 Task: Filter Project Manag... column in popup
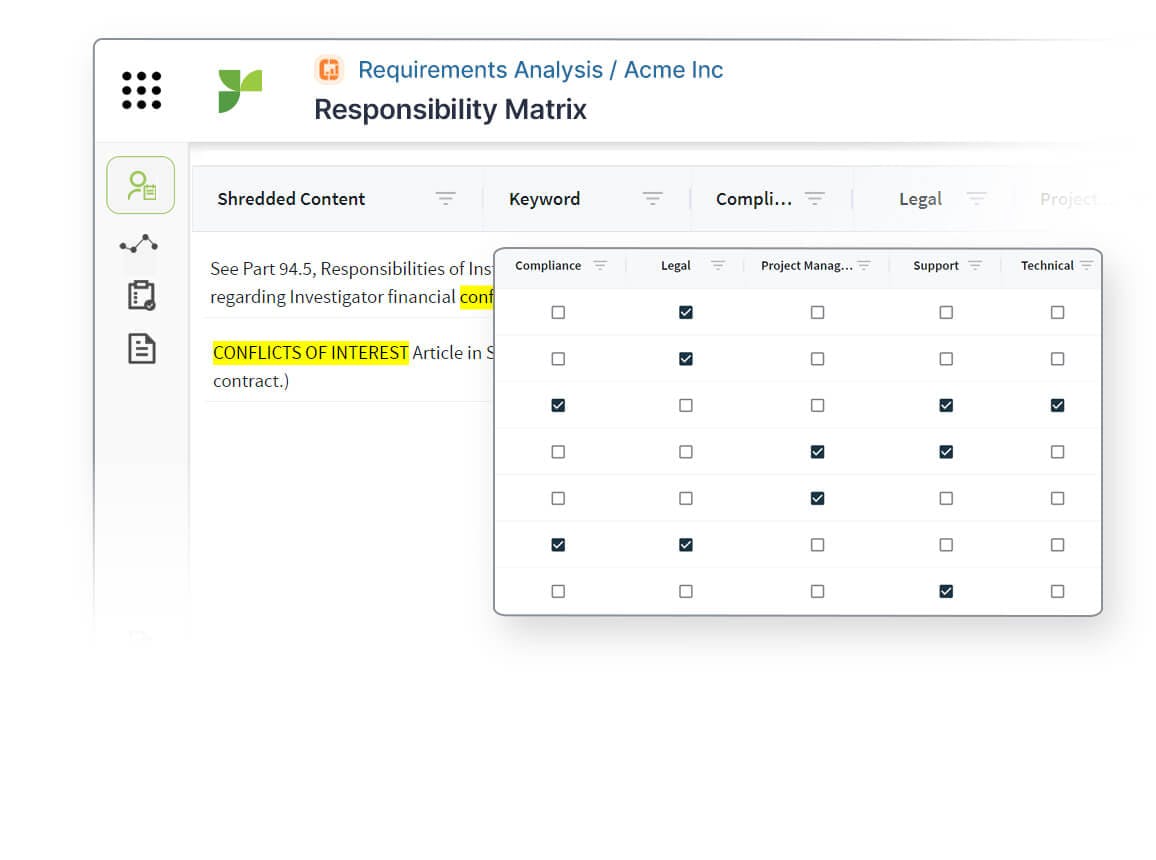point(864,265)
